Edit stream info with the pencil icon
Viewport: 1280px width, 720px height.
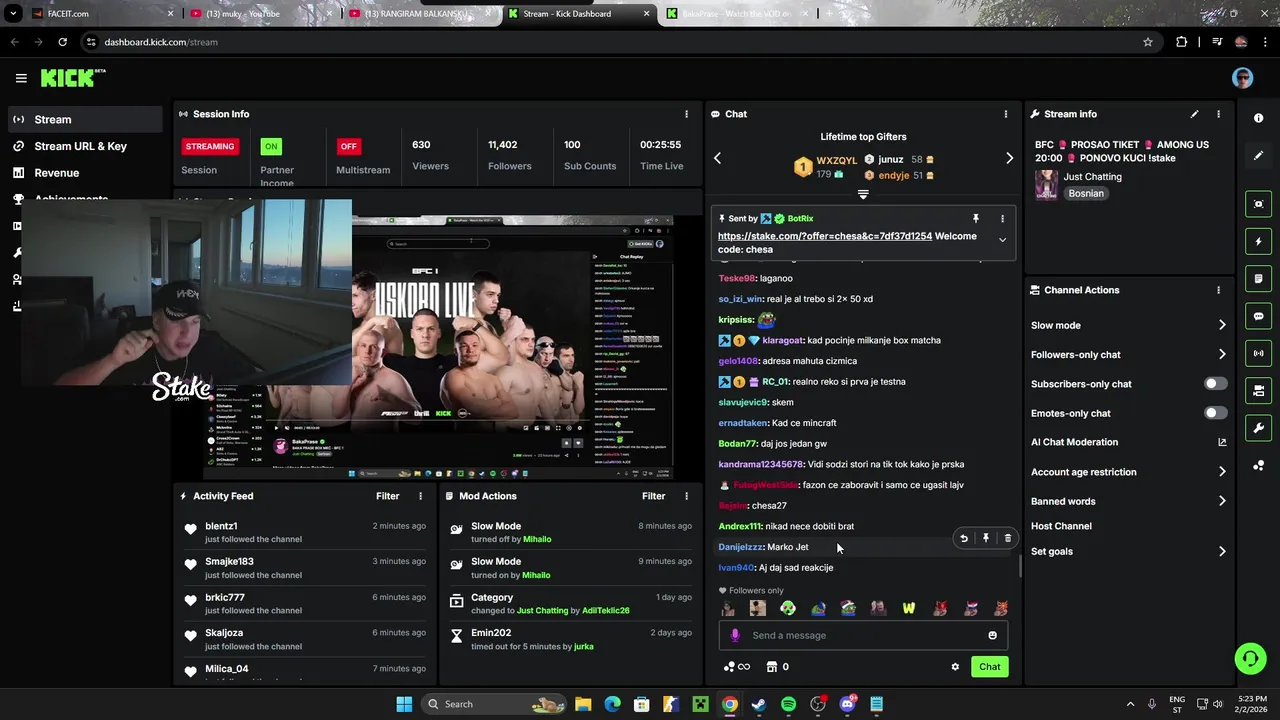coord(1194,114)
